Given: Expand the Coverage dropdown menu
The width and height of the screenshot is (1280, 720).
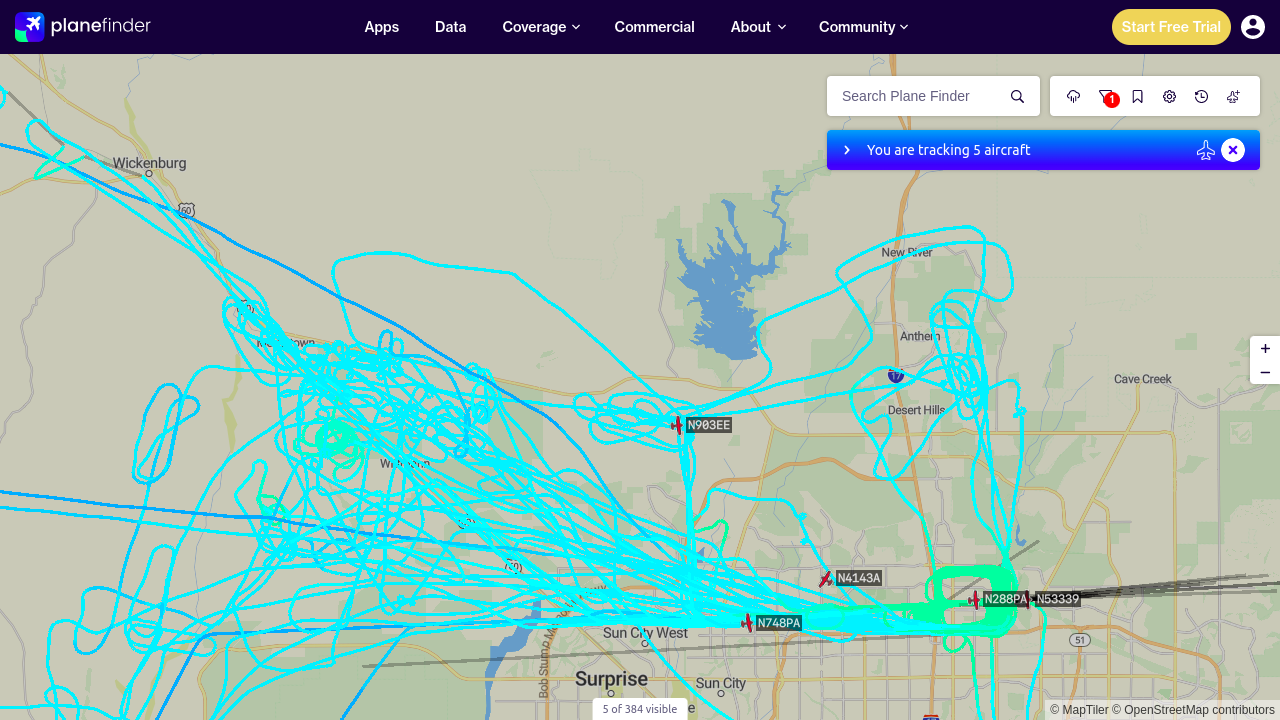Looking at the screenshot, I should [x=541, y=27].
